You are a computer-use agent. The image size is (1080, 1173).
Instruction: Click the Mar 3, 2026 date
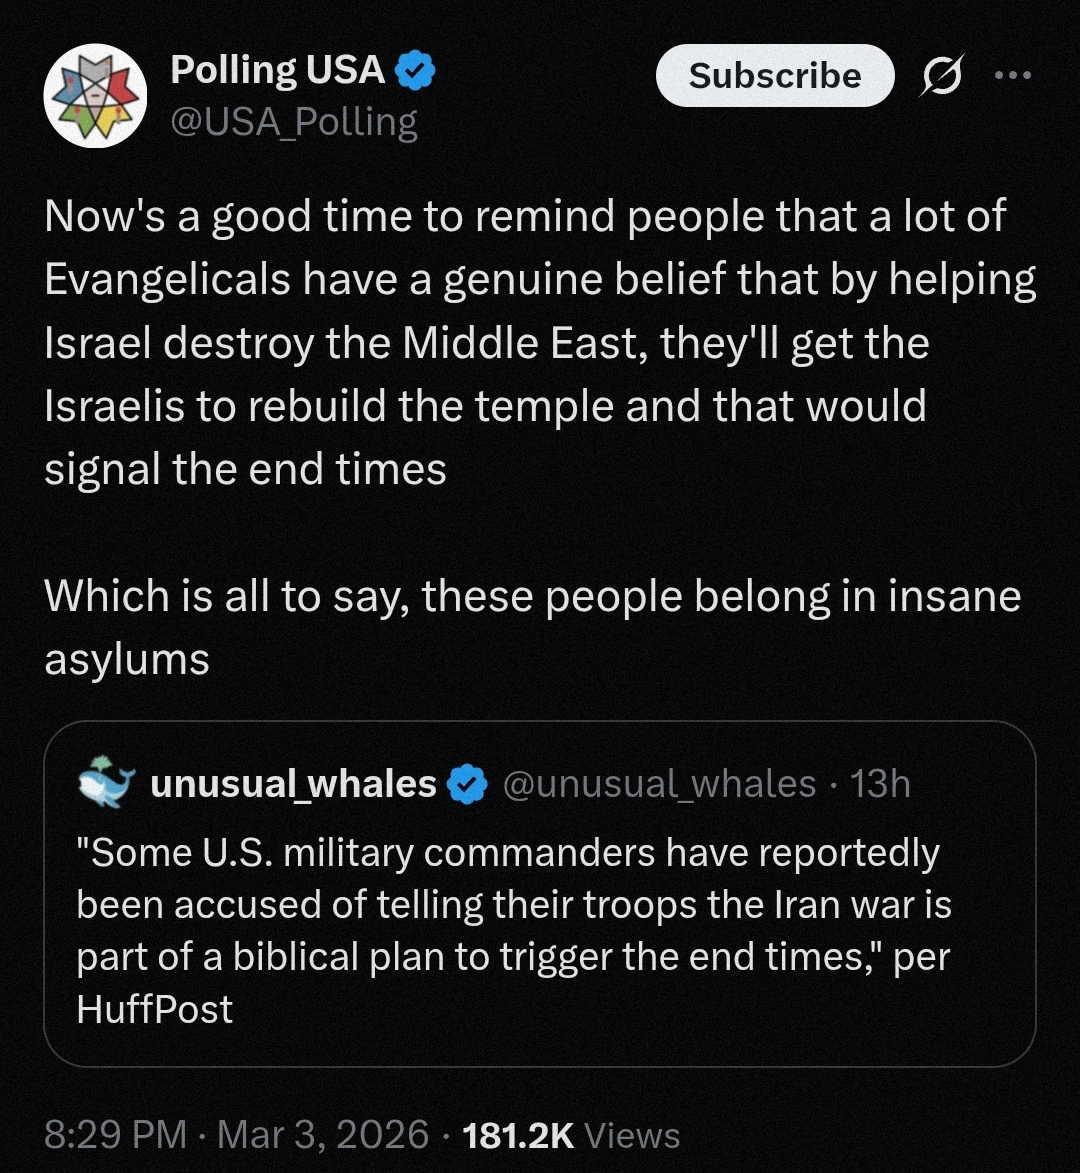pyautogui.click(x=322, y=1135)
